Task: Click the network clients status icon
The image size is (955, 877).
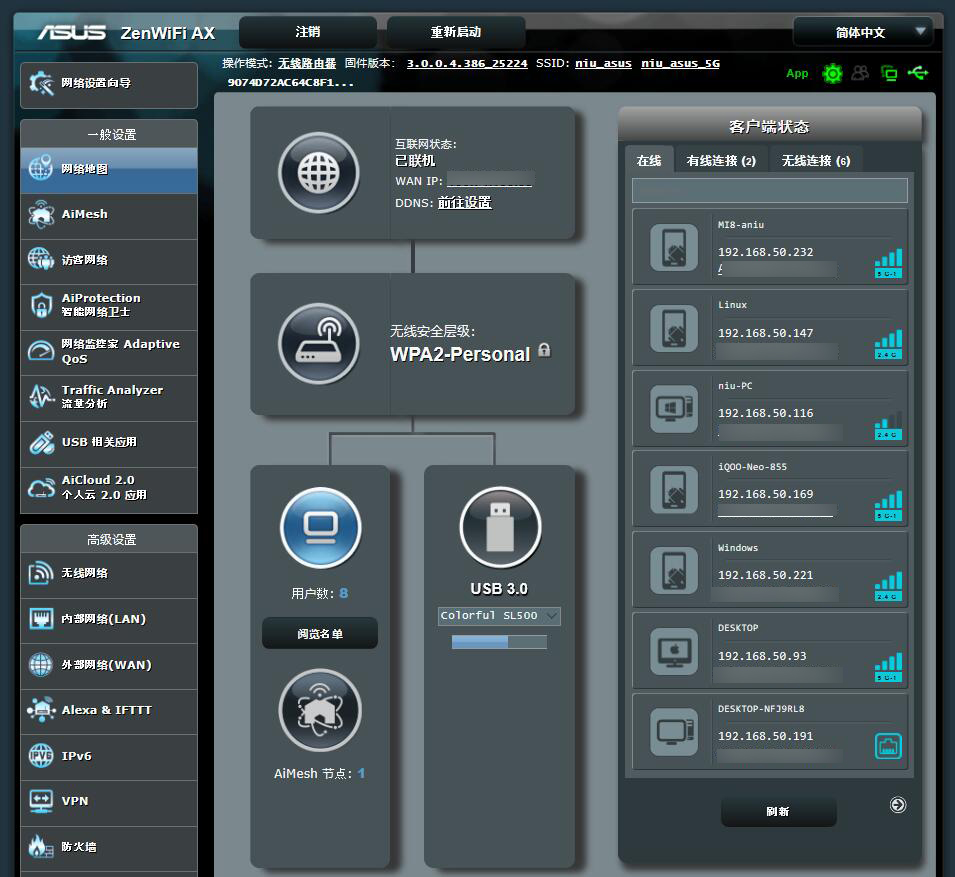Action: 889,74
